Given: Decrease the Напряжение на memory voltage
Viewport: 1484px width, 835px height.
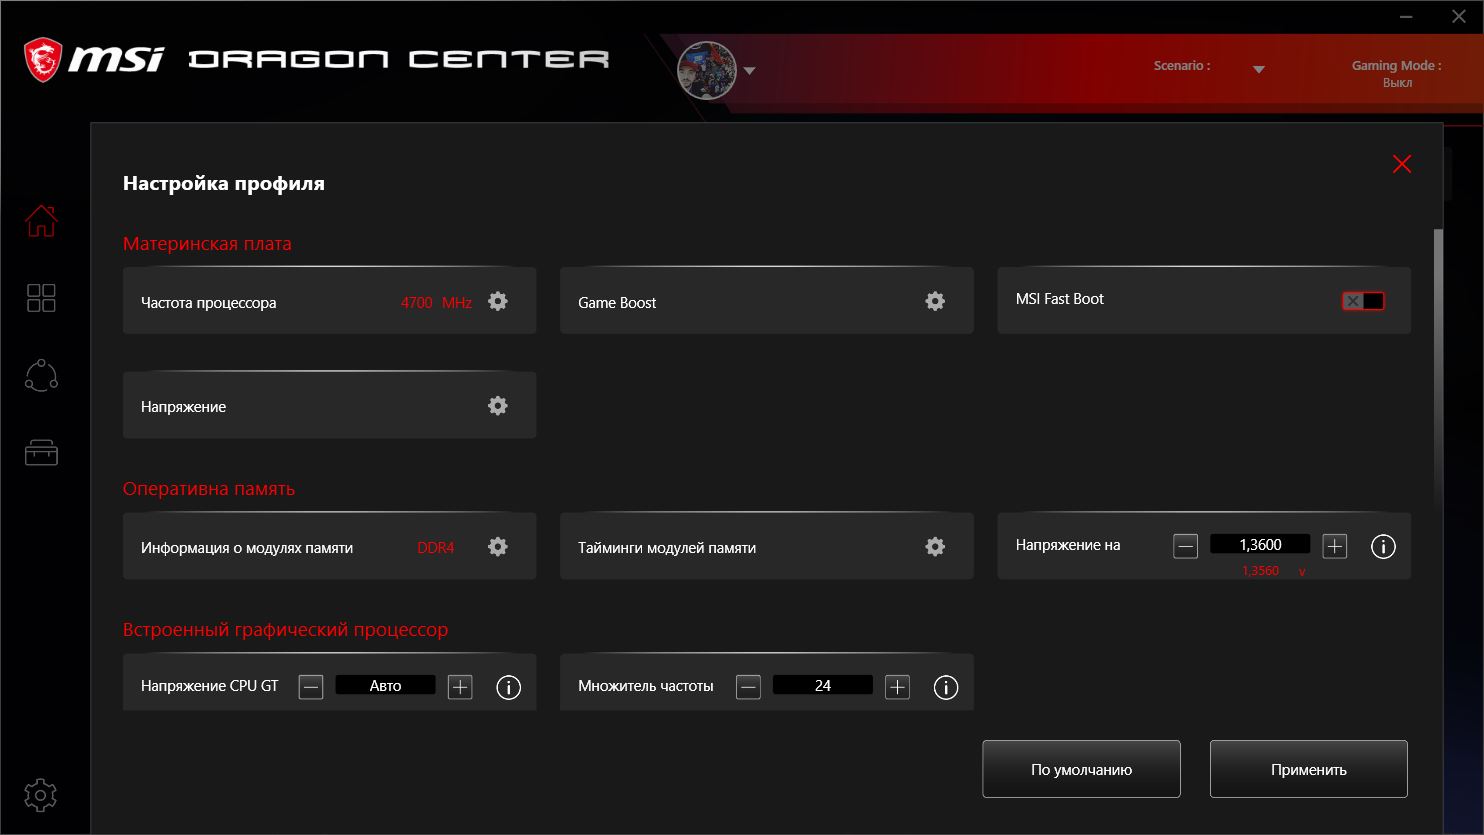Looking at the screenshot, I should tap(1185, 546).
